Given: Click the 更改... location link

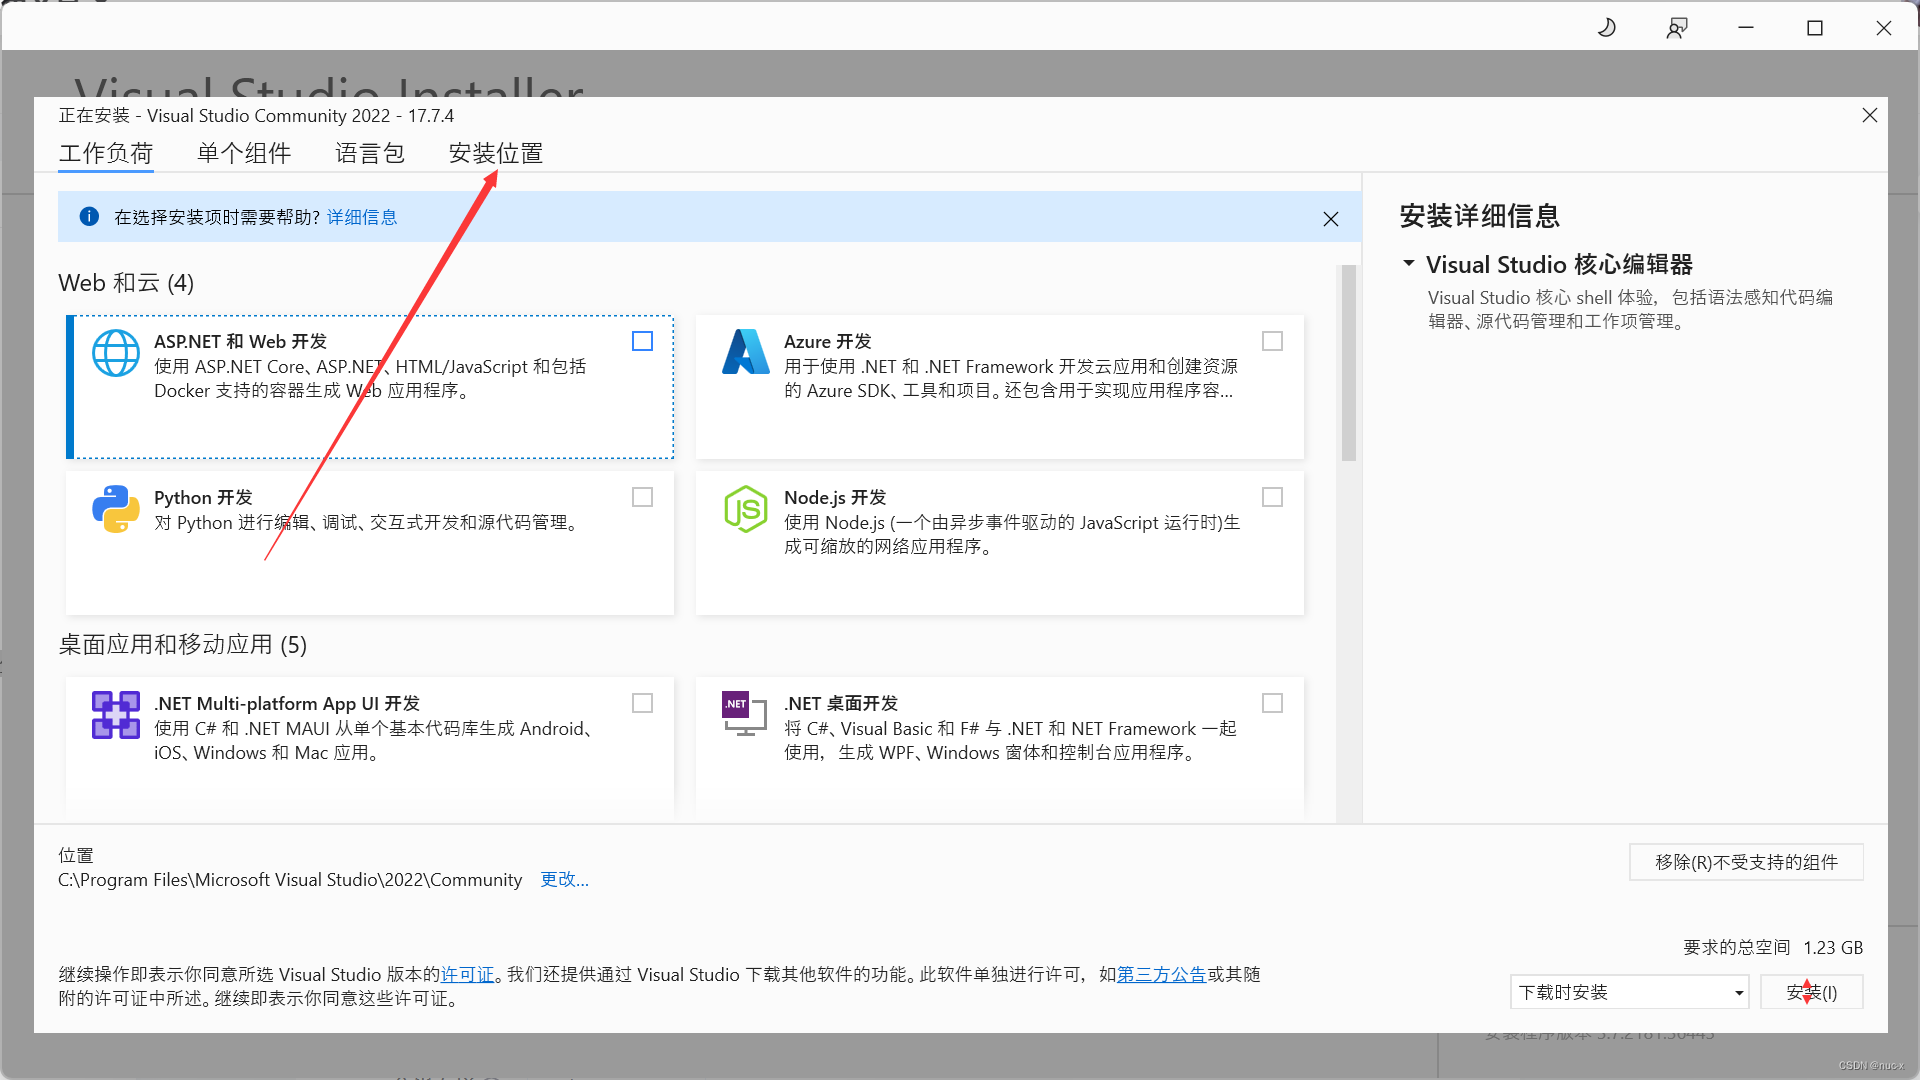Looking at the screenshot, I should coord(564,880).
